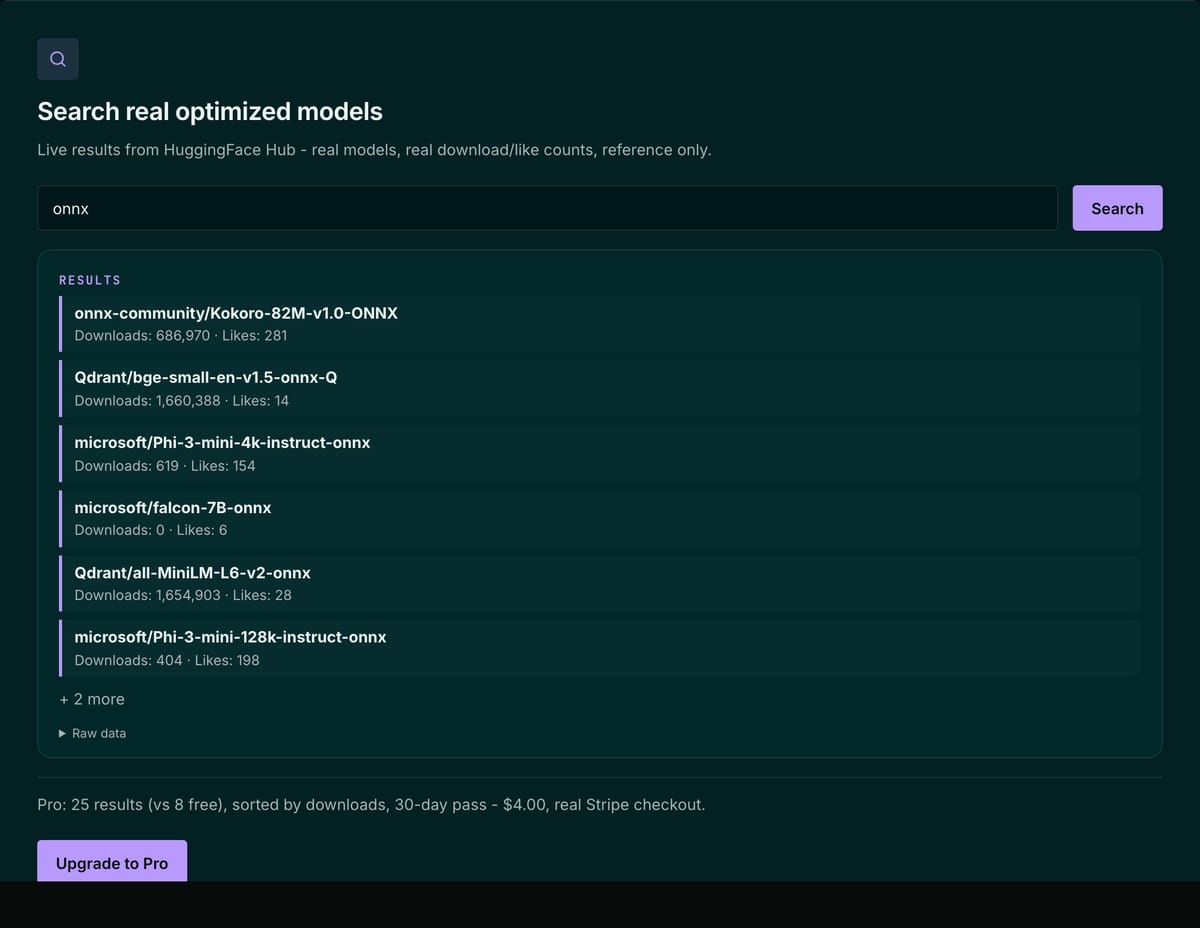1200x928 pixels.
Task: Click the Pro plan pricing description text
Action: click(371, 804)
